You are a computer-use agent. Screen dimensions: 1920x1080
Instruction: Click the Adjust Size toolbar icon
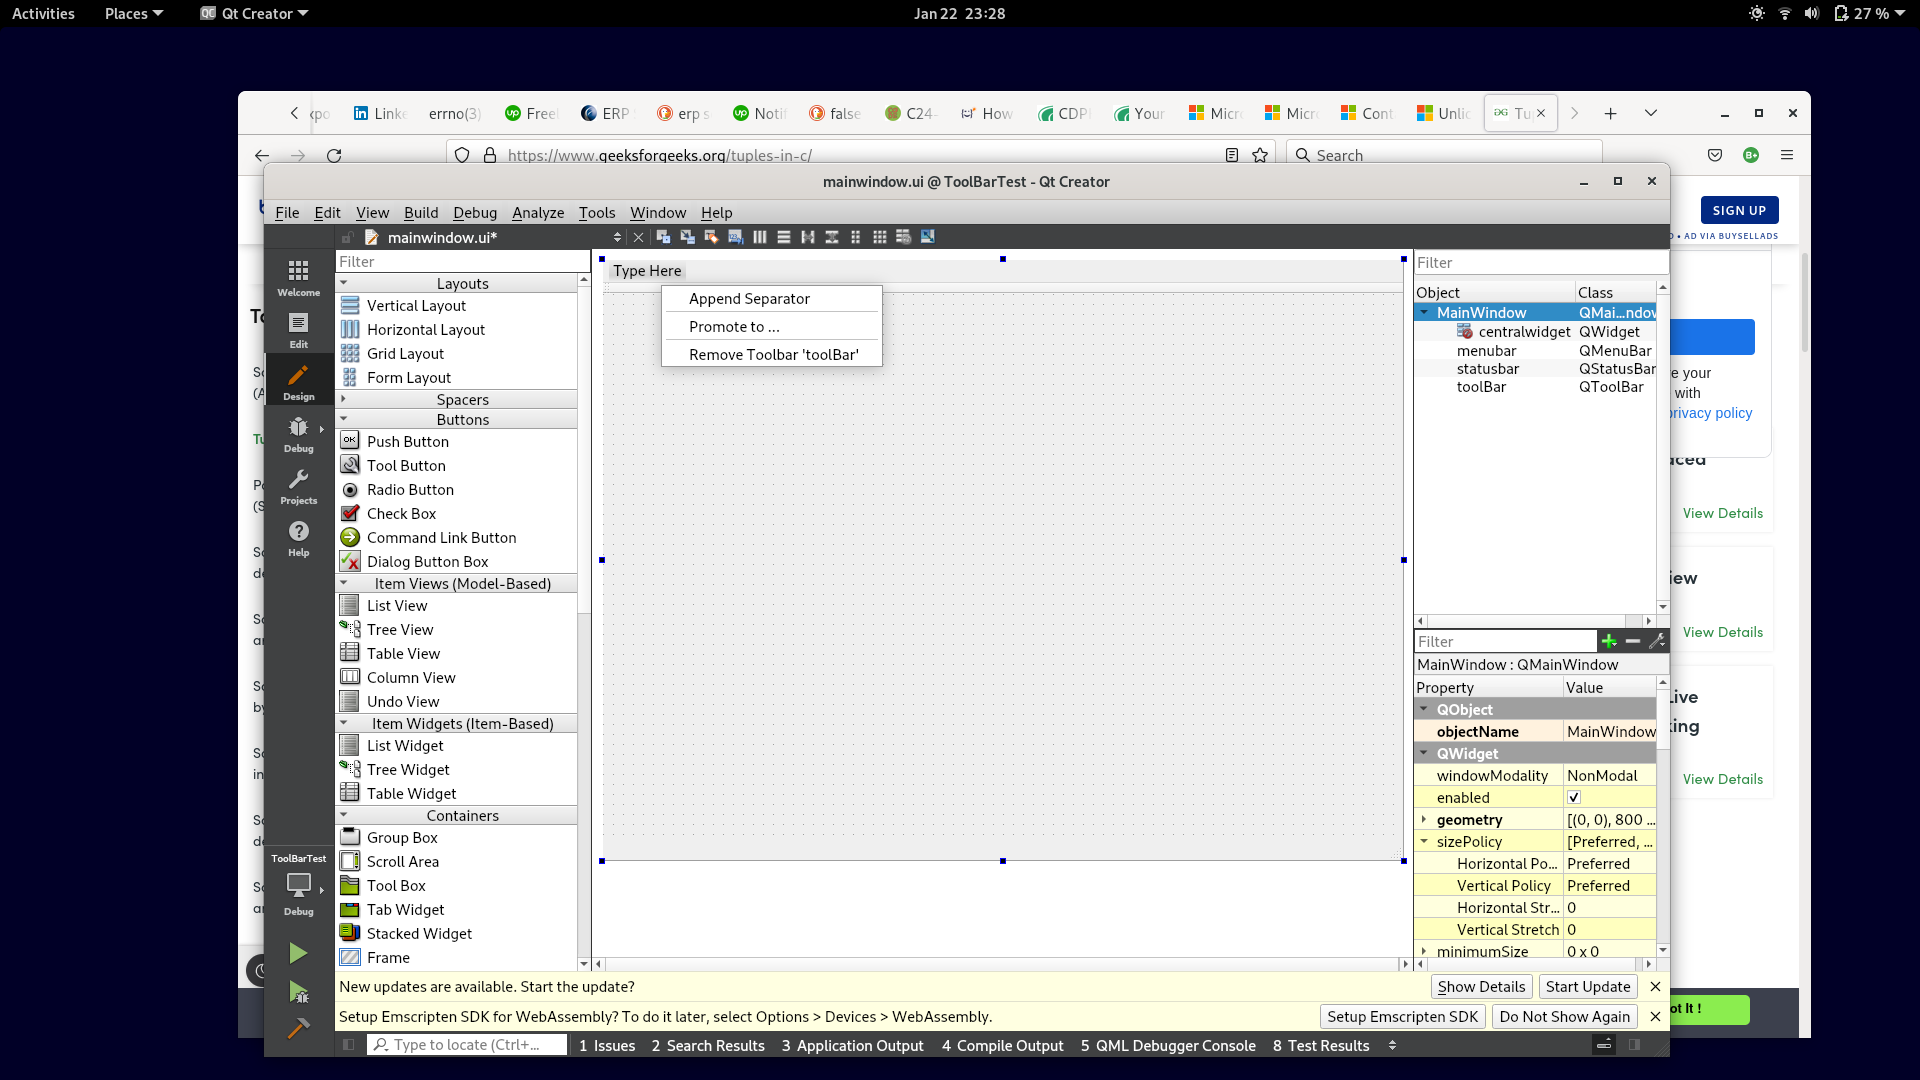pos(927,237)
